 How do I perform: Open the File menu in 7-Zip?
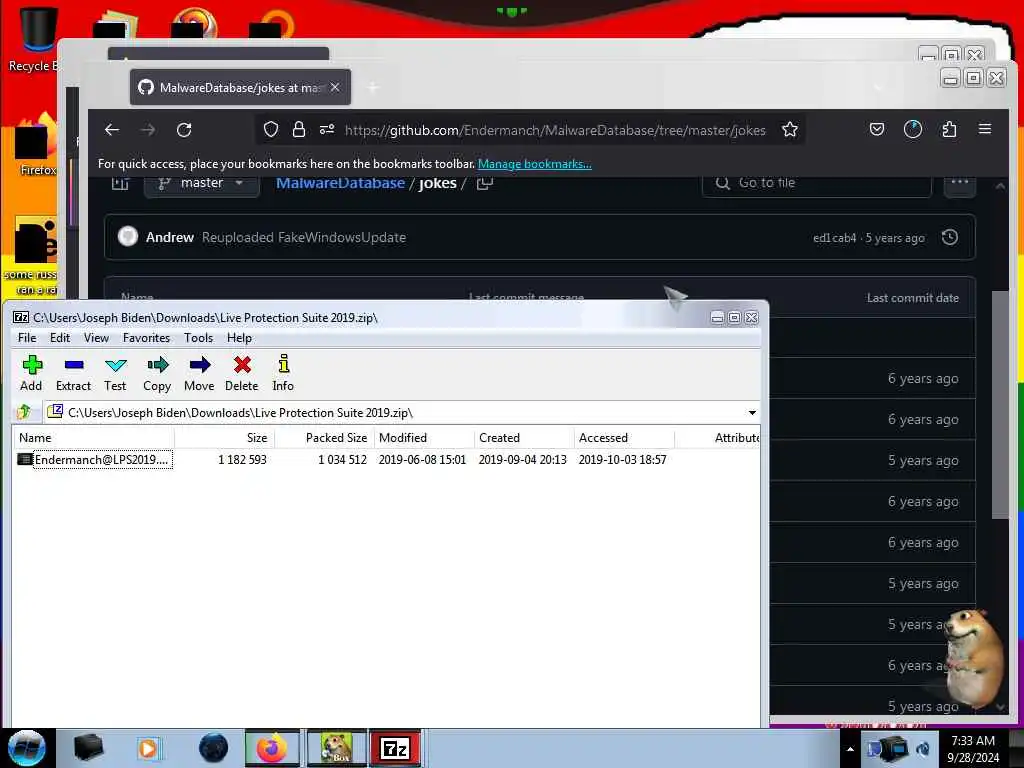tap(27, 338)
